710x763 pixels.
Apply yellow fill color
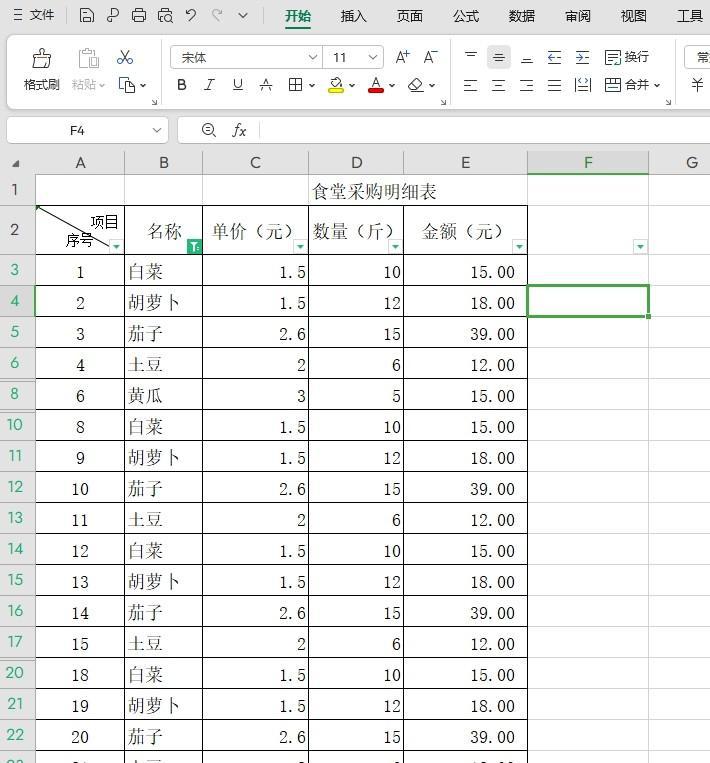(336, 85)
